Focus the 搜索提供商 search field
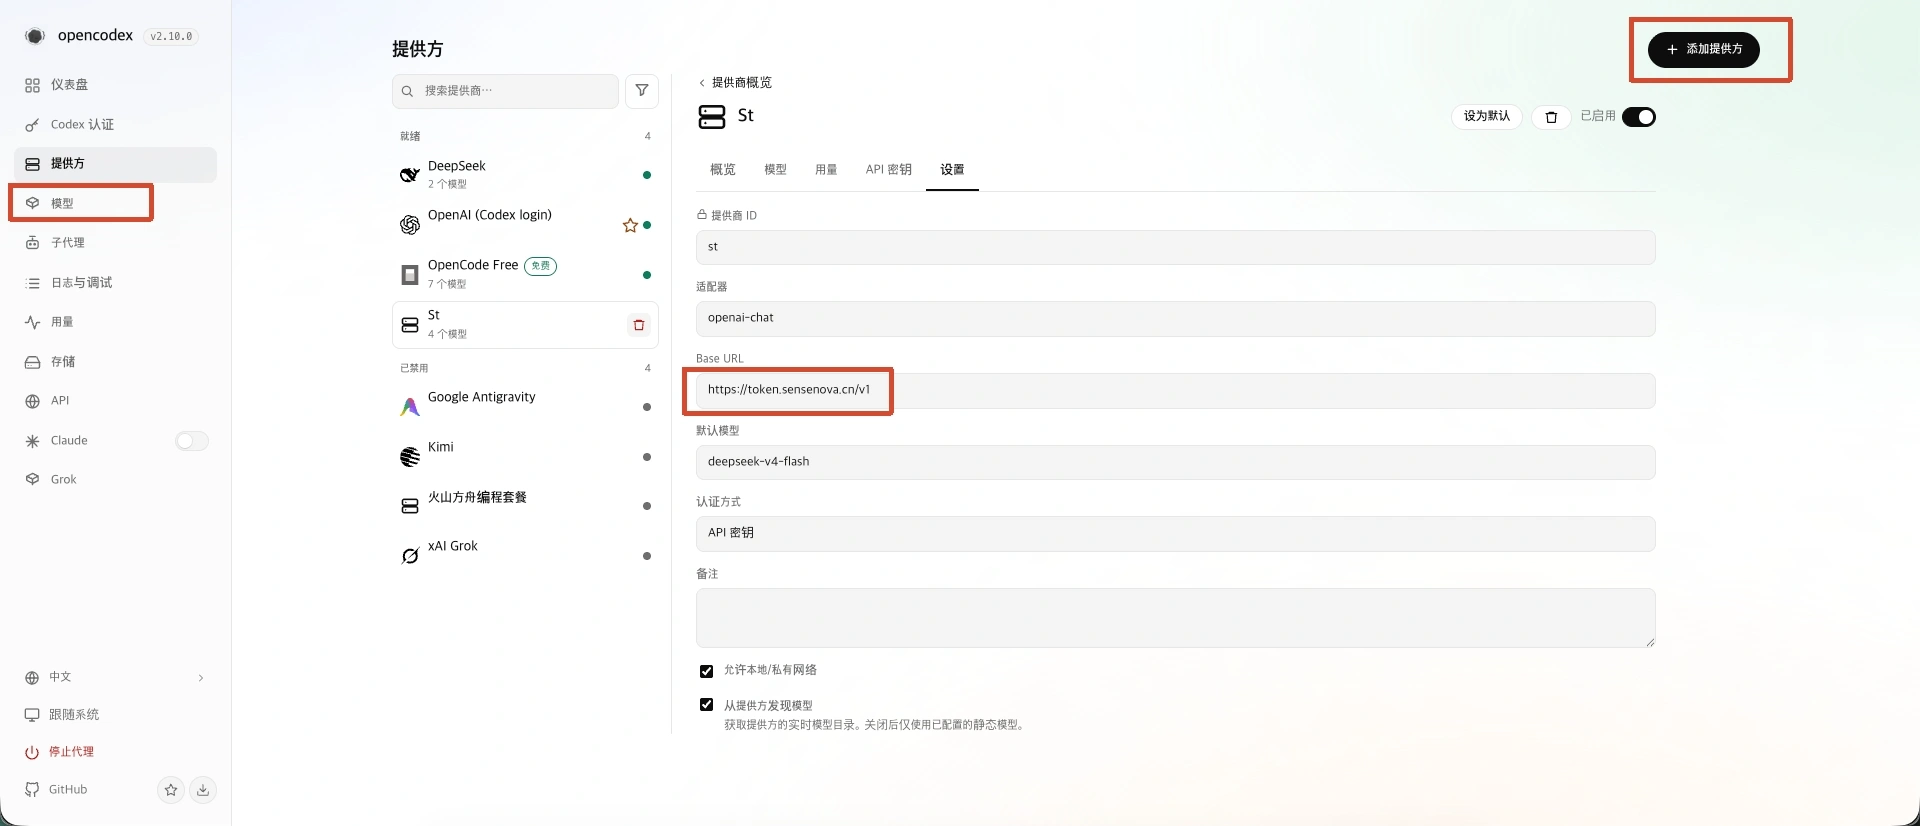Viewport: 1920px width, 826px height. point(505,91)
